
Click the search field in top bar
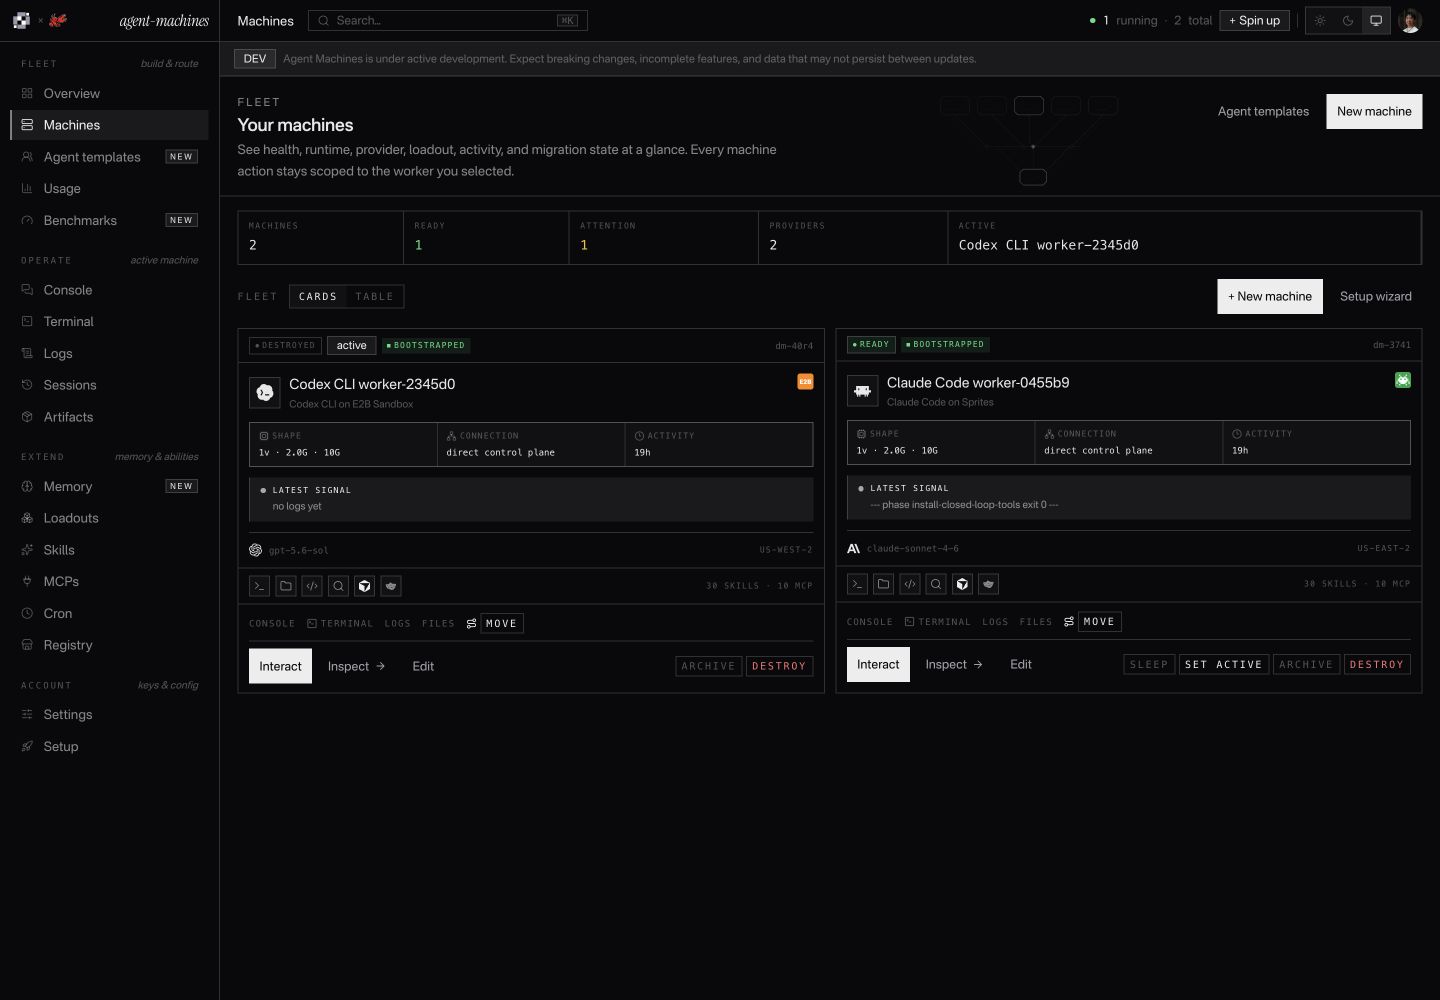[448, 20]
